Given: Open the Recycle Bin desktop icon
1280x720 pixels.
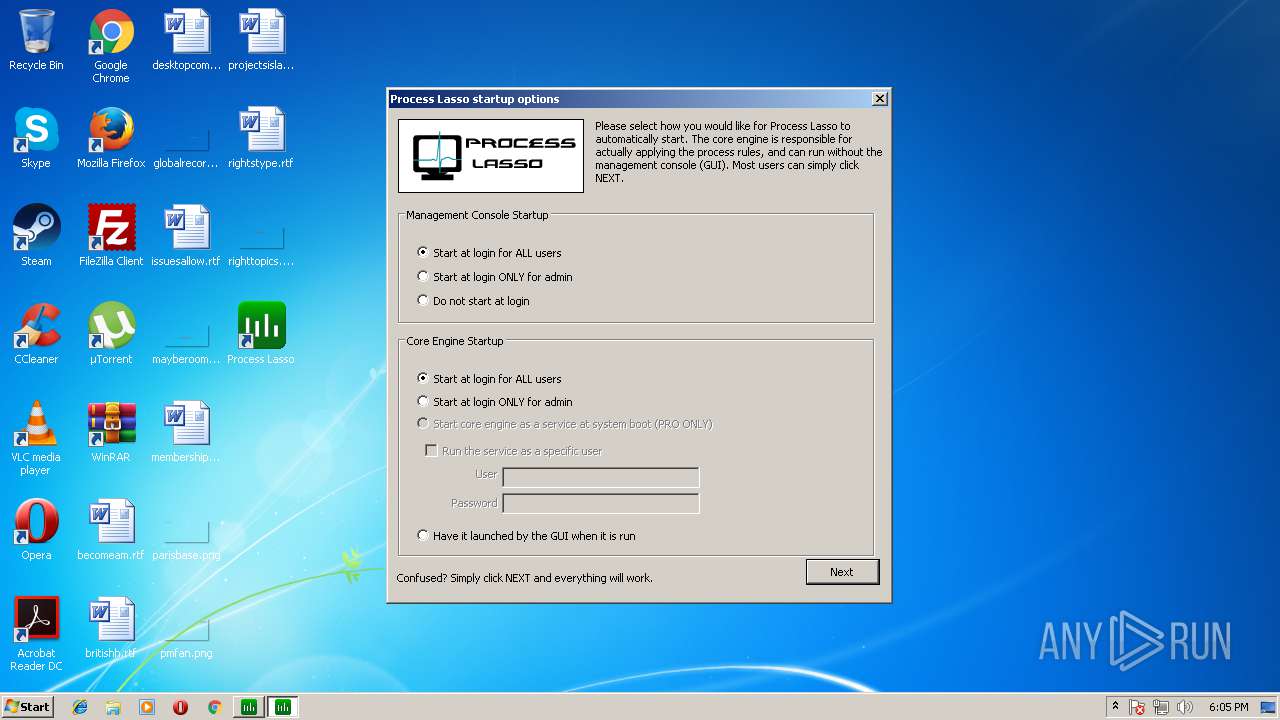Looking at the screenshot, I should pos(36,40).
